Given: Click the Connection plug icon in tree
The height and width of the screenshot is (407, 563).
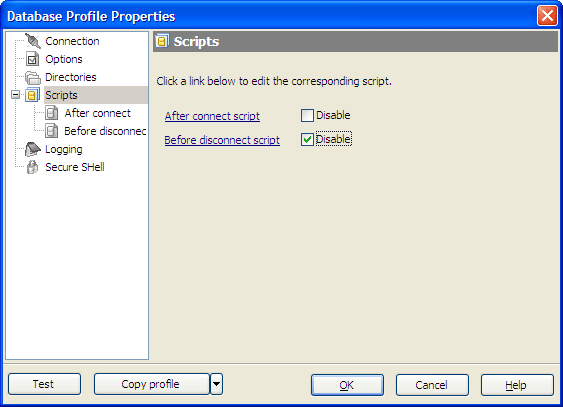Looking at the screenshot, I should 33,41.
